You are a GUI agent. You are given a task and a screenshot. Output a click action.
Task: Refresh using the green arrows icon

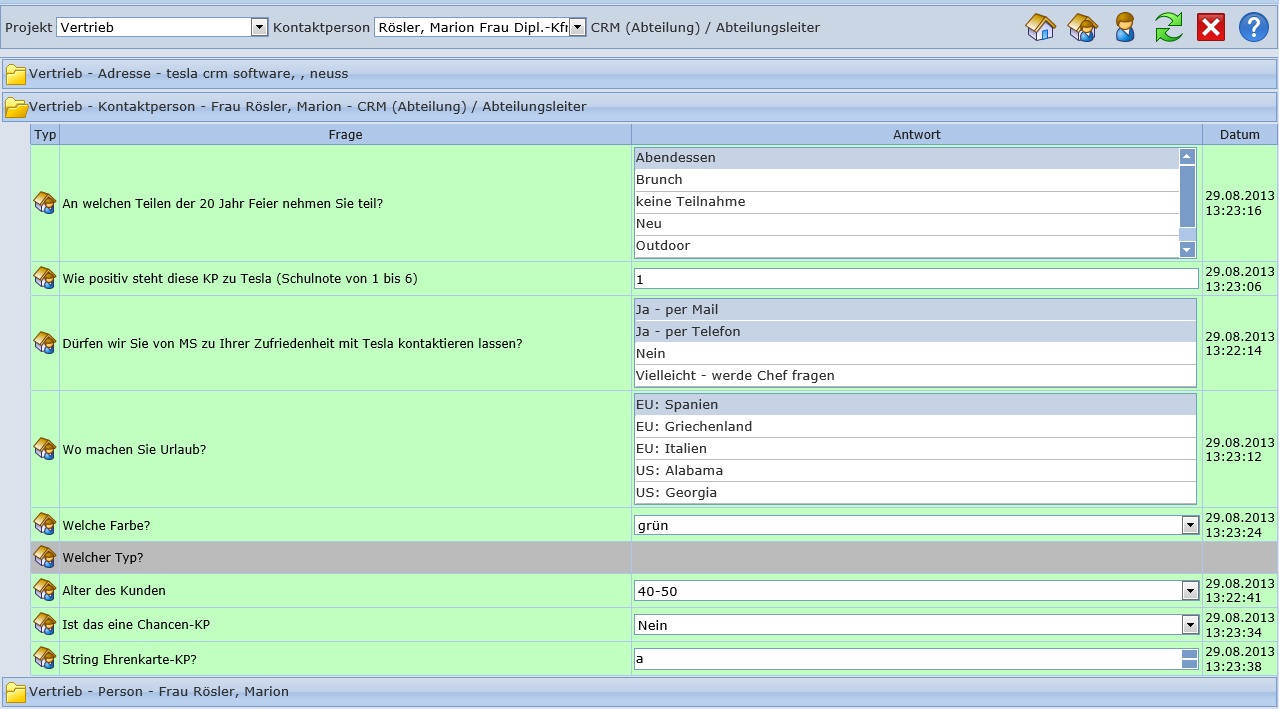click(1168, 27)
